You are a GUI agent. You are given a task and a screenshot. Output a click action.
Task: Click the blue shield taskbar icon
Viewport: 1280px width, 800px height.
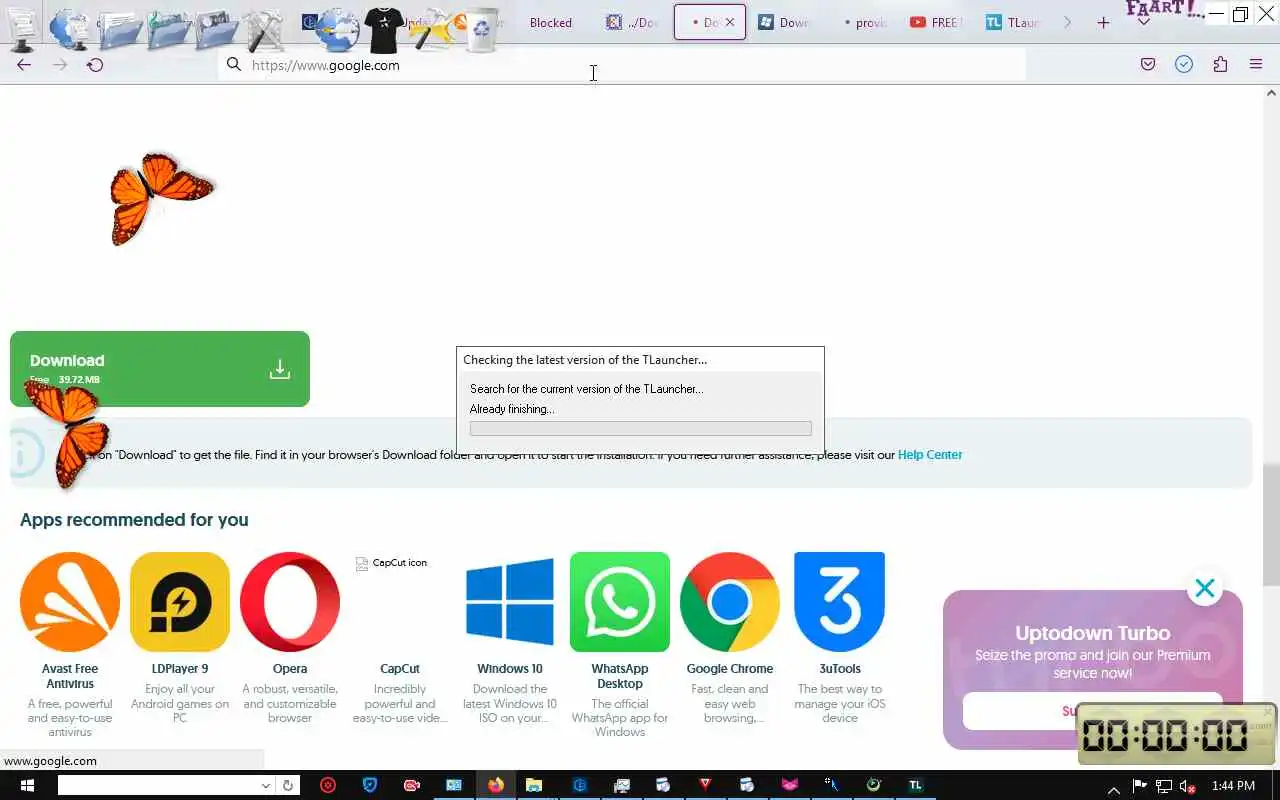click(370, 786)
